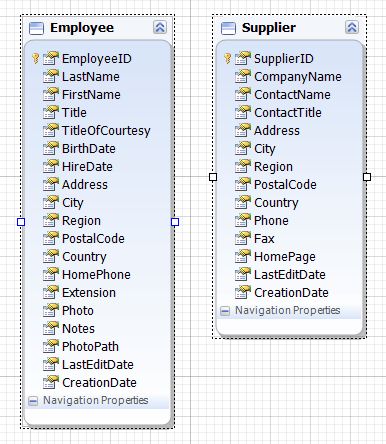386x444 pixels.
Task: Click the CompanyName property icon
Action: click(x=243, y=76)
